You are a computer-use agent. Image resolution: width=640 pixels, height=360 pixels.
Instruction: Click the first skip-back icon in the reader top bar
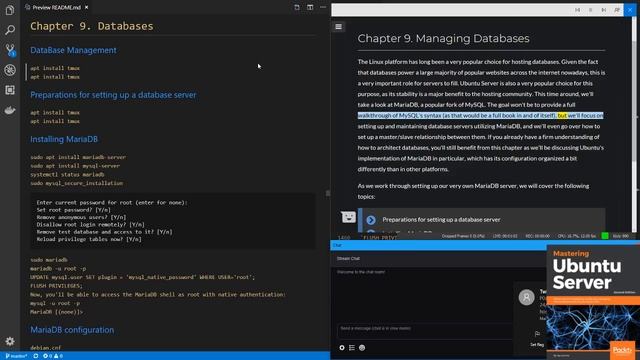577,10
